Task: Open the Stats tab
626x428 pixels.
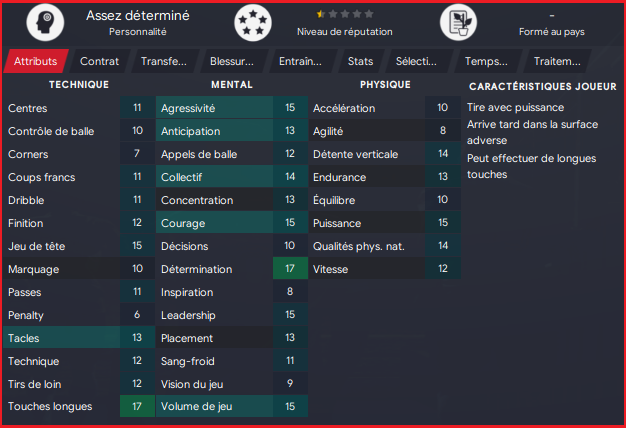Action: click(360, 61)
